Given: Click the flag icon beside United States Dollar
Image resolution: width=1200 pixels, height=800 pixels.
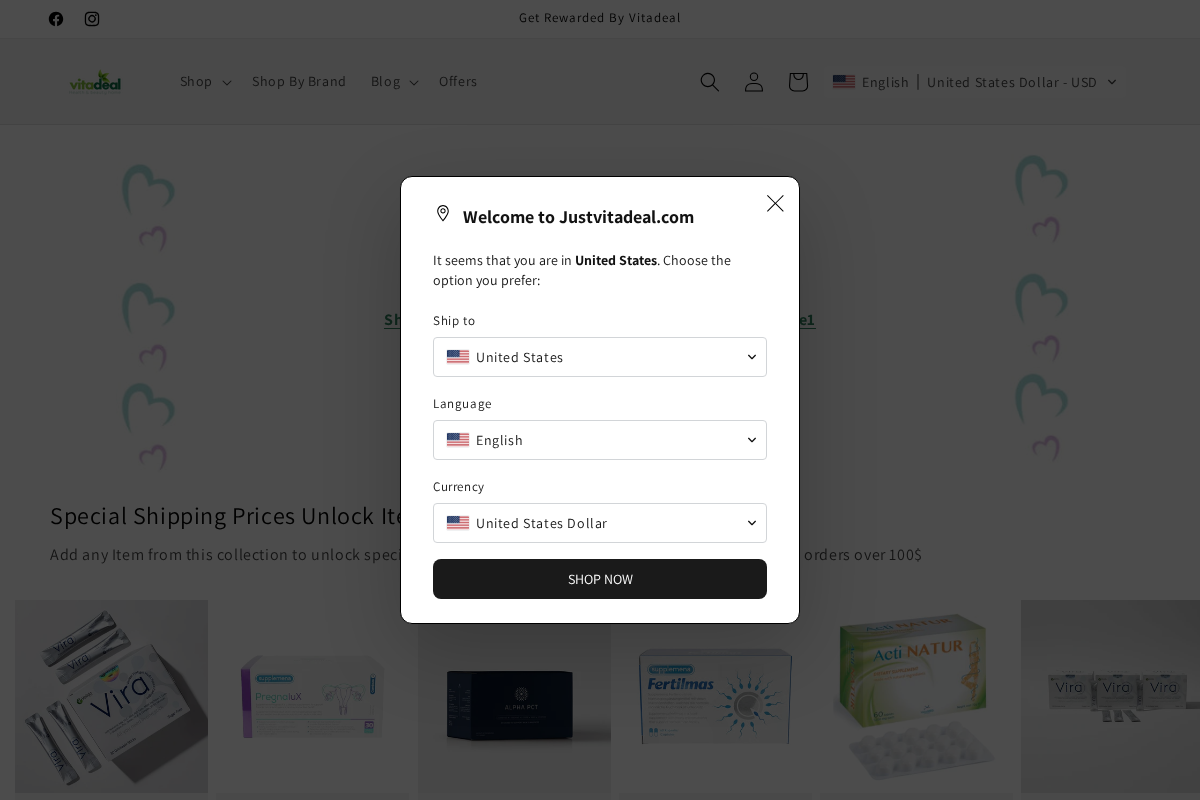Looking at the screenshot, I should 458,523.
